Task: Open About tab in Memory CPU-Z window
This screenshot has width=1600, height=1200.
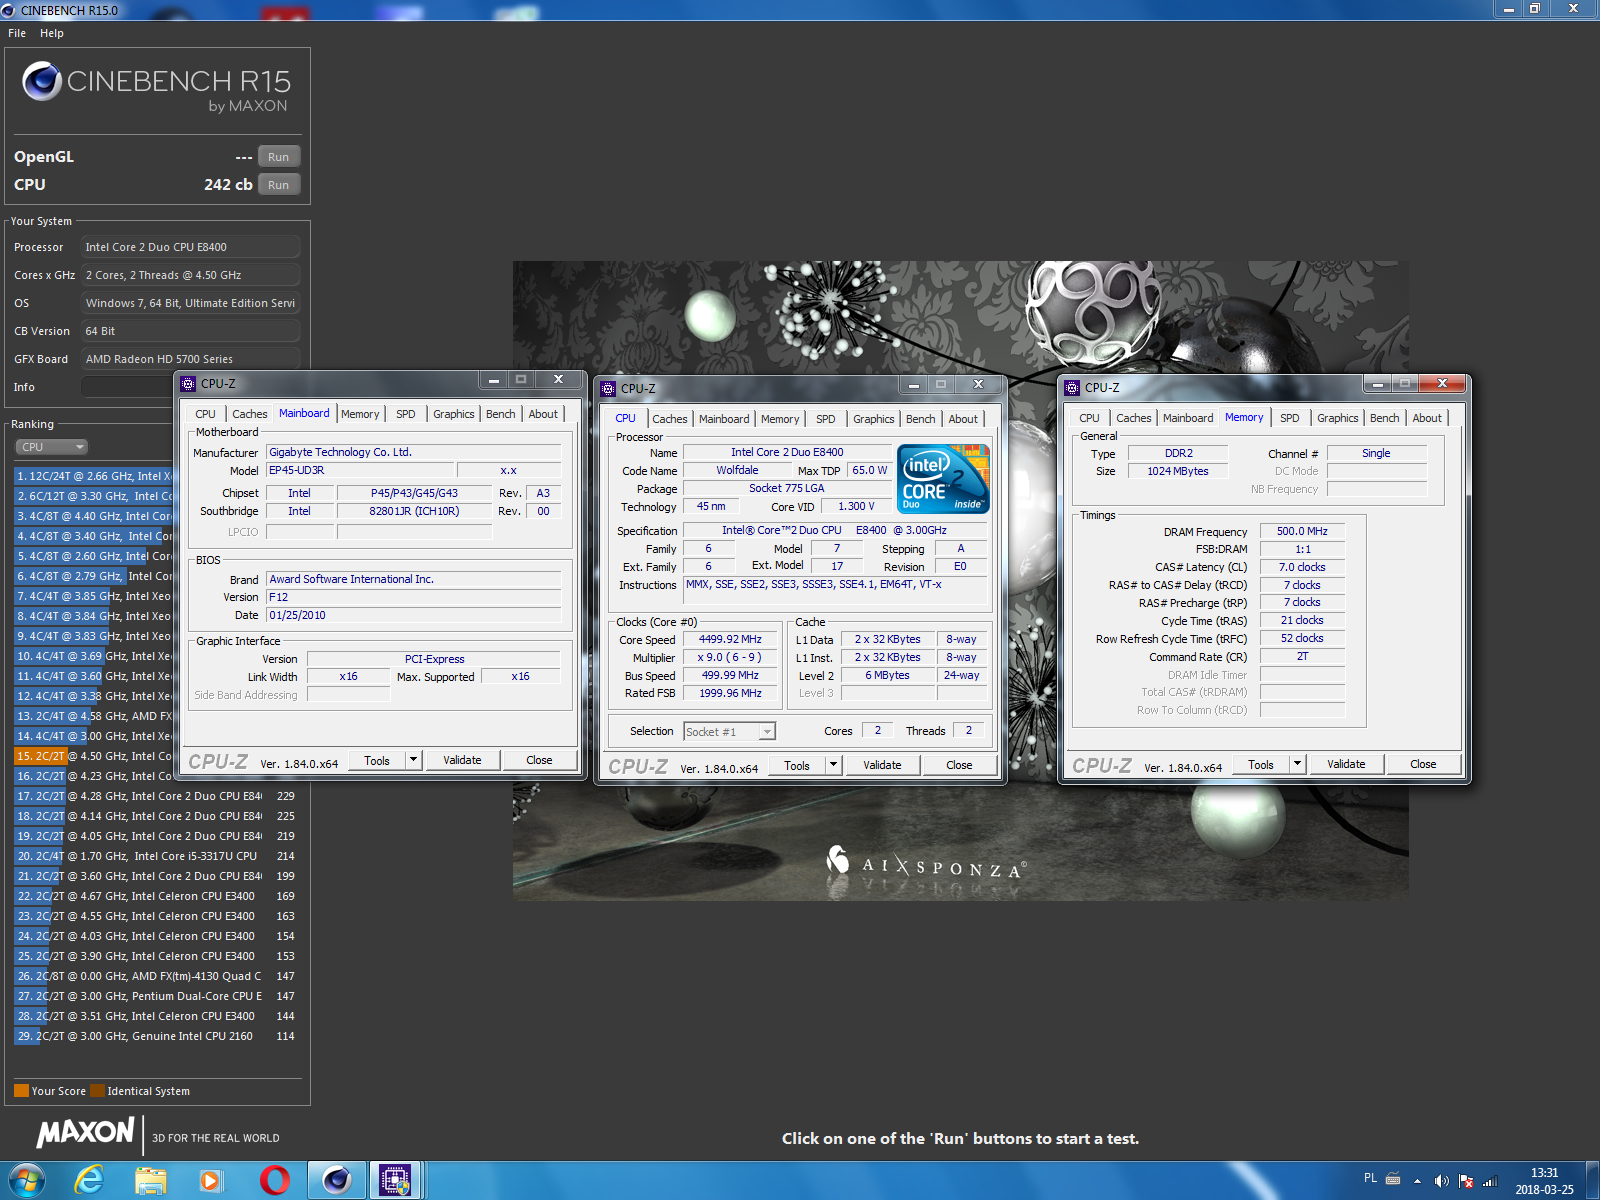Action: (1427, 418)
